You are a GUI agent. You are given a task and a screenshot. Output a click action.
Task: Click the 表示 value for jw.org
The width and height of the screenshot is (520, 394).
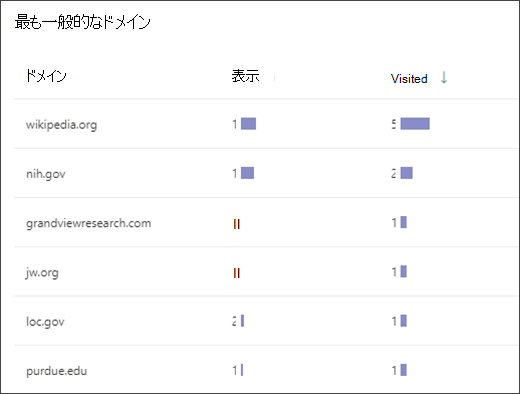click(236, 273)
